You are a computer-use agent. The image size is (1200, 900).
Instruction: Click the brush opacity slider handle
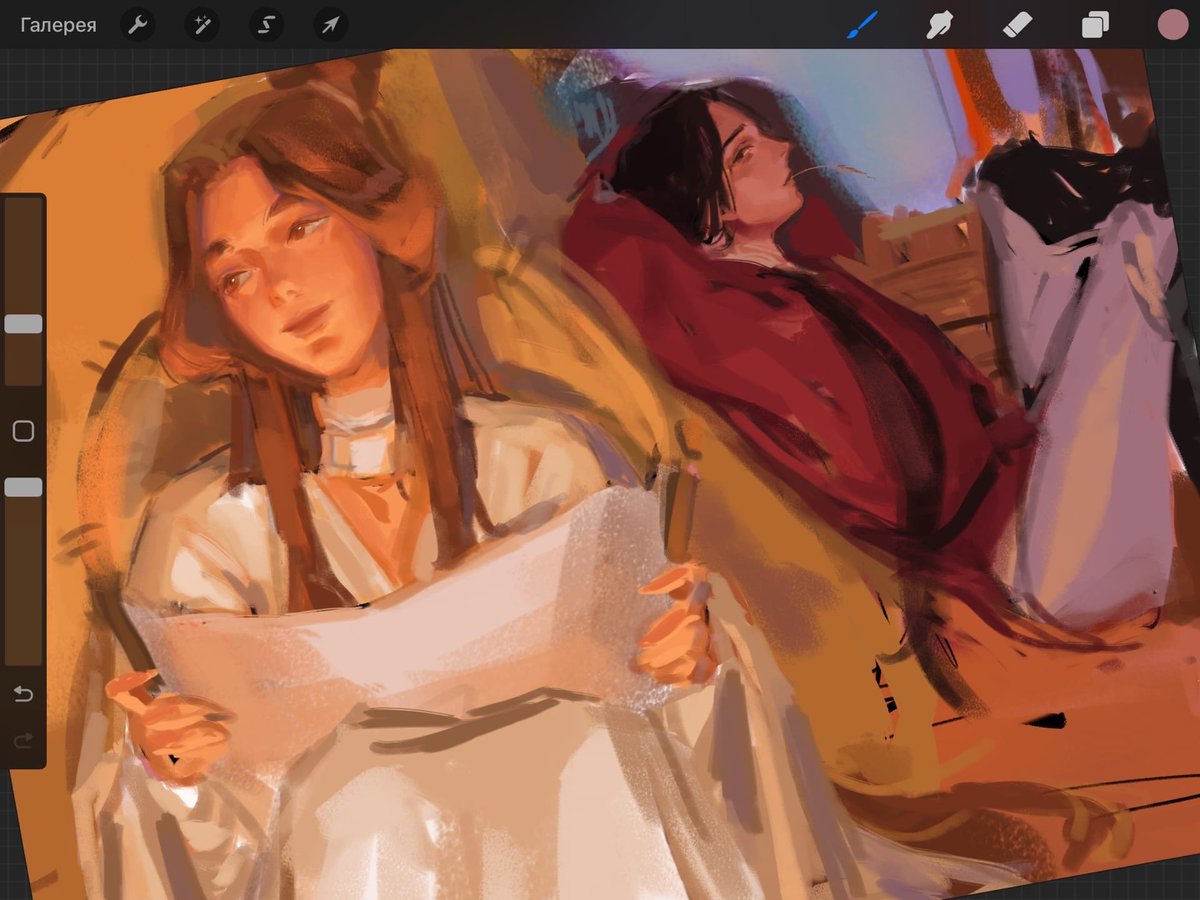pyautogui.click(x=23, y=487)
